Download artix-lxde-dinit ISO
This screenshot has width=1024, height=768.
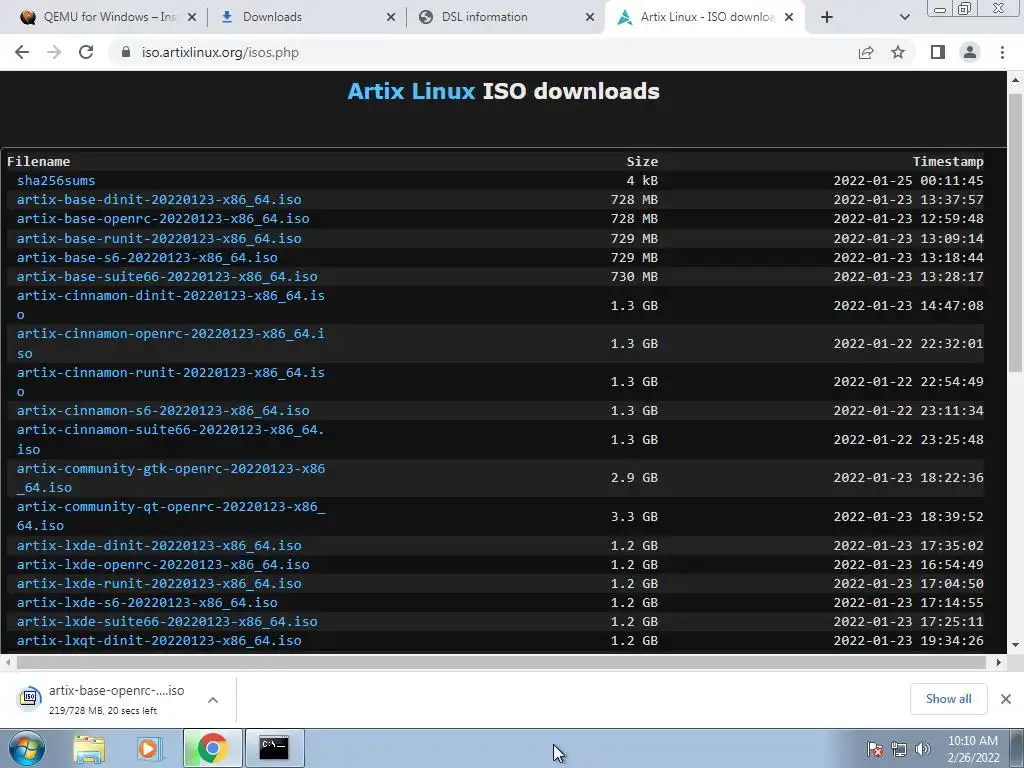pyautogui.click(x=159, y=545)
